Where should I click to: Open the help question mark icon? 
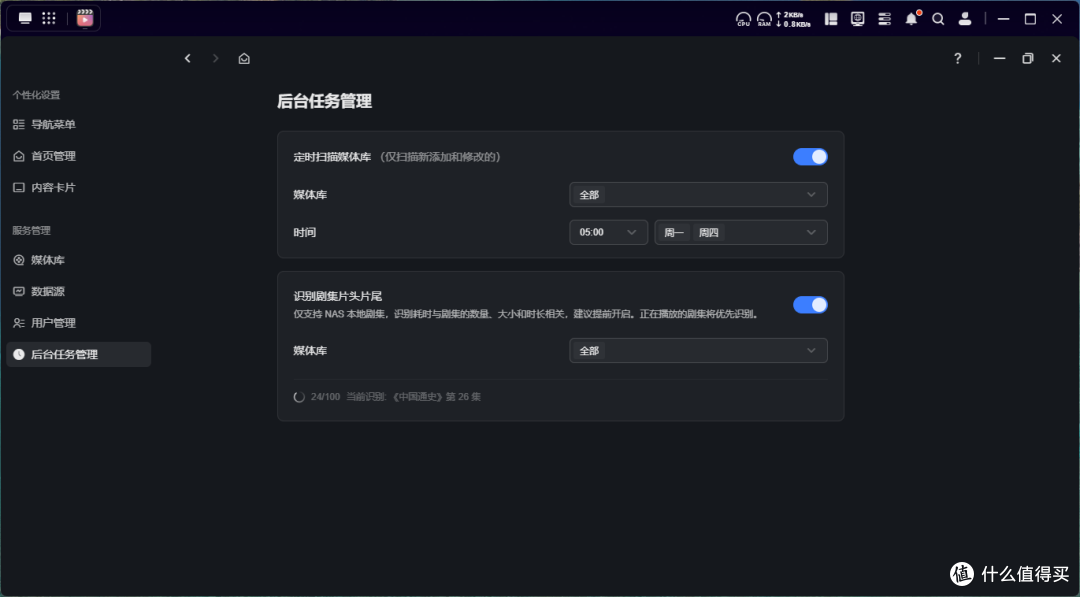(957, 59)
